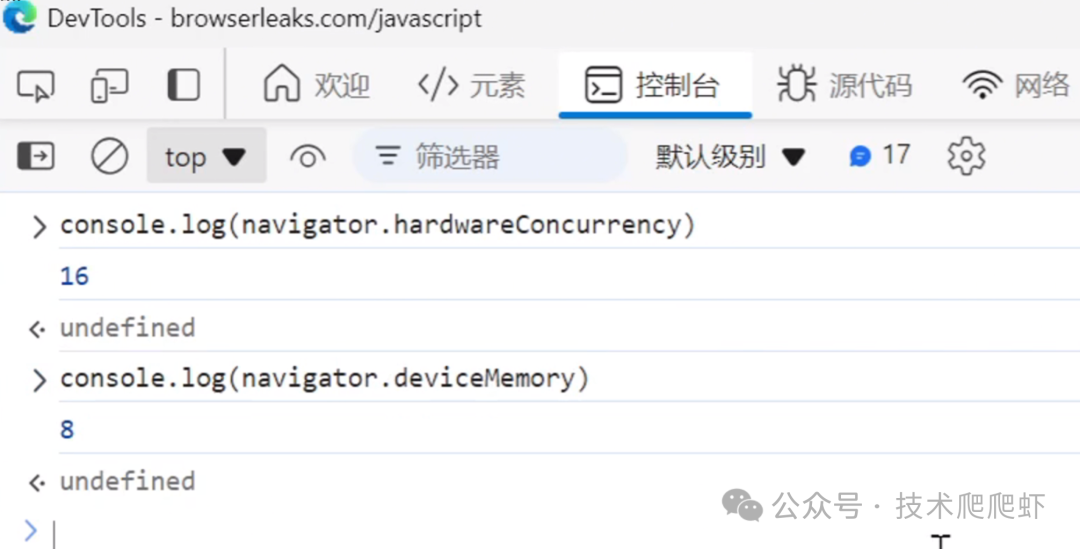Switch to the Elements (元素) tab
This screenshot has width=1080, height=549.
point(471,86)
